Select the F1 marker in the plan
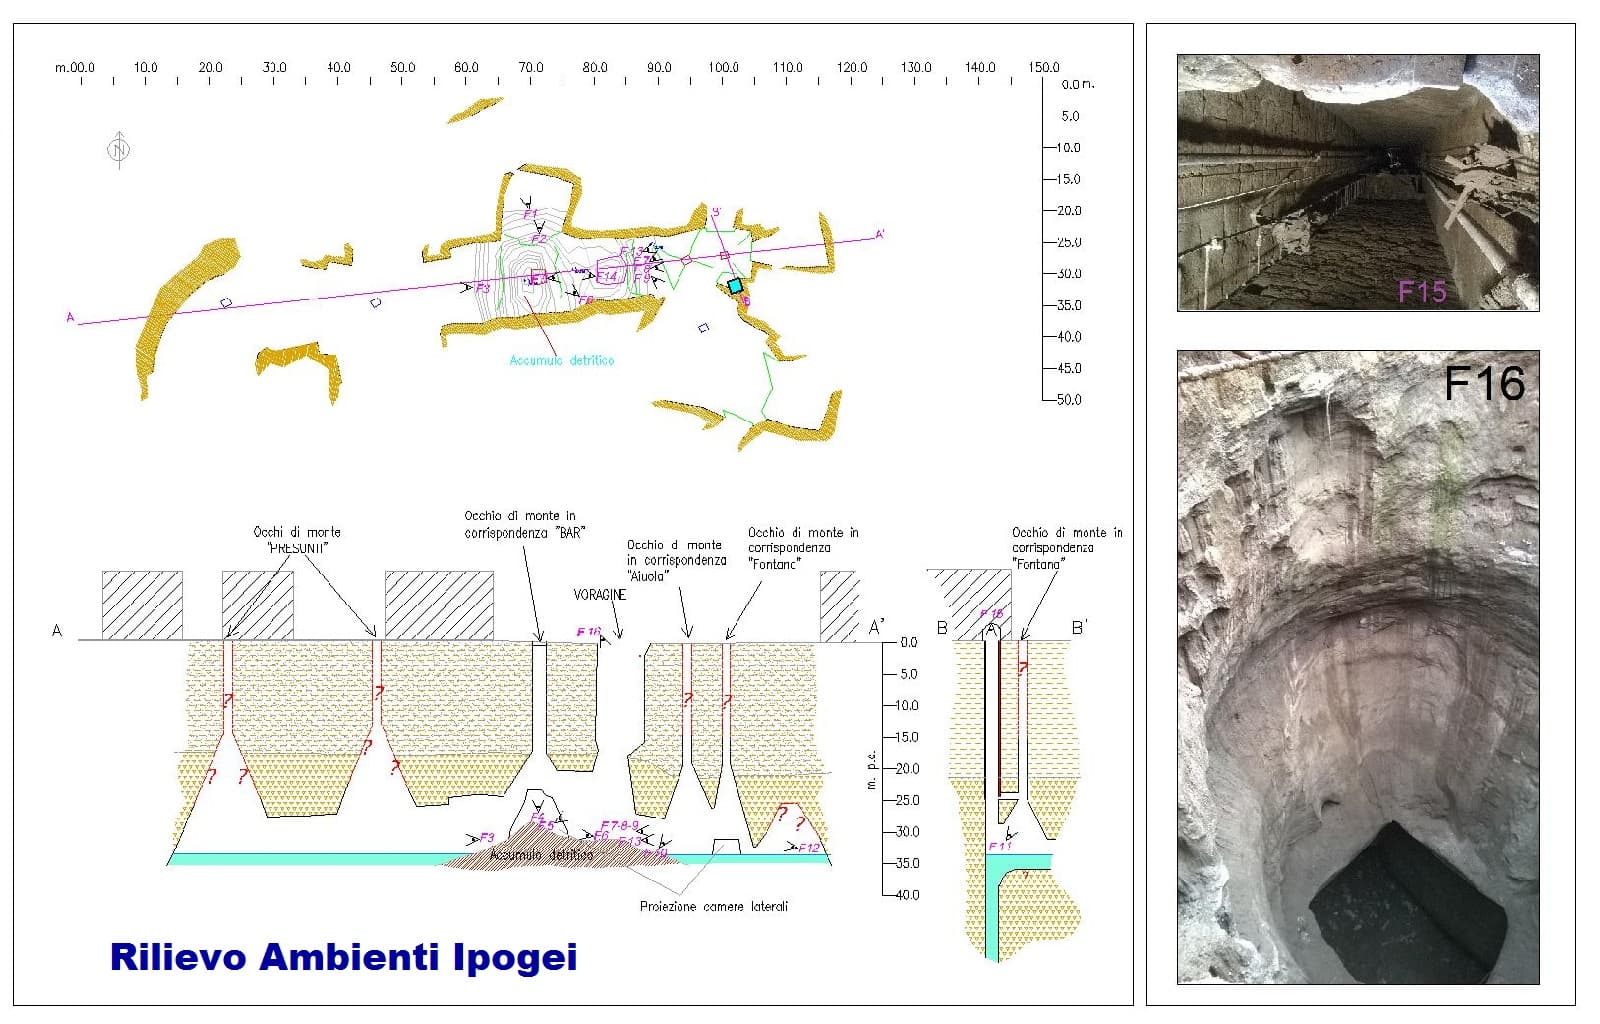1600x1024 pixels. (x=530, y=213)
